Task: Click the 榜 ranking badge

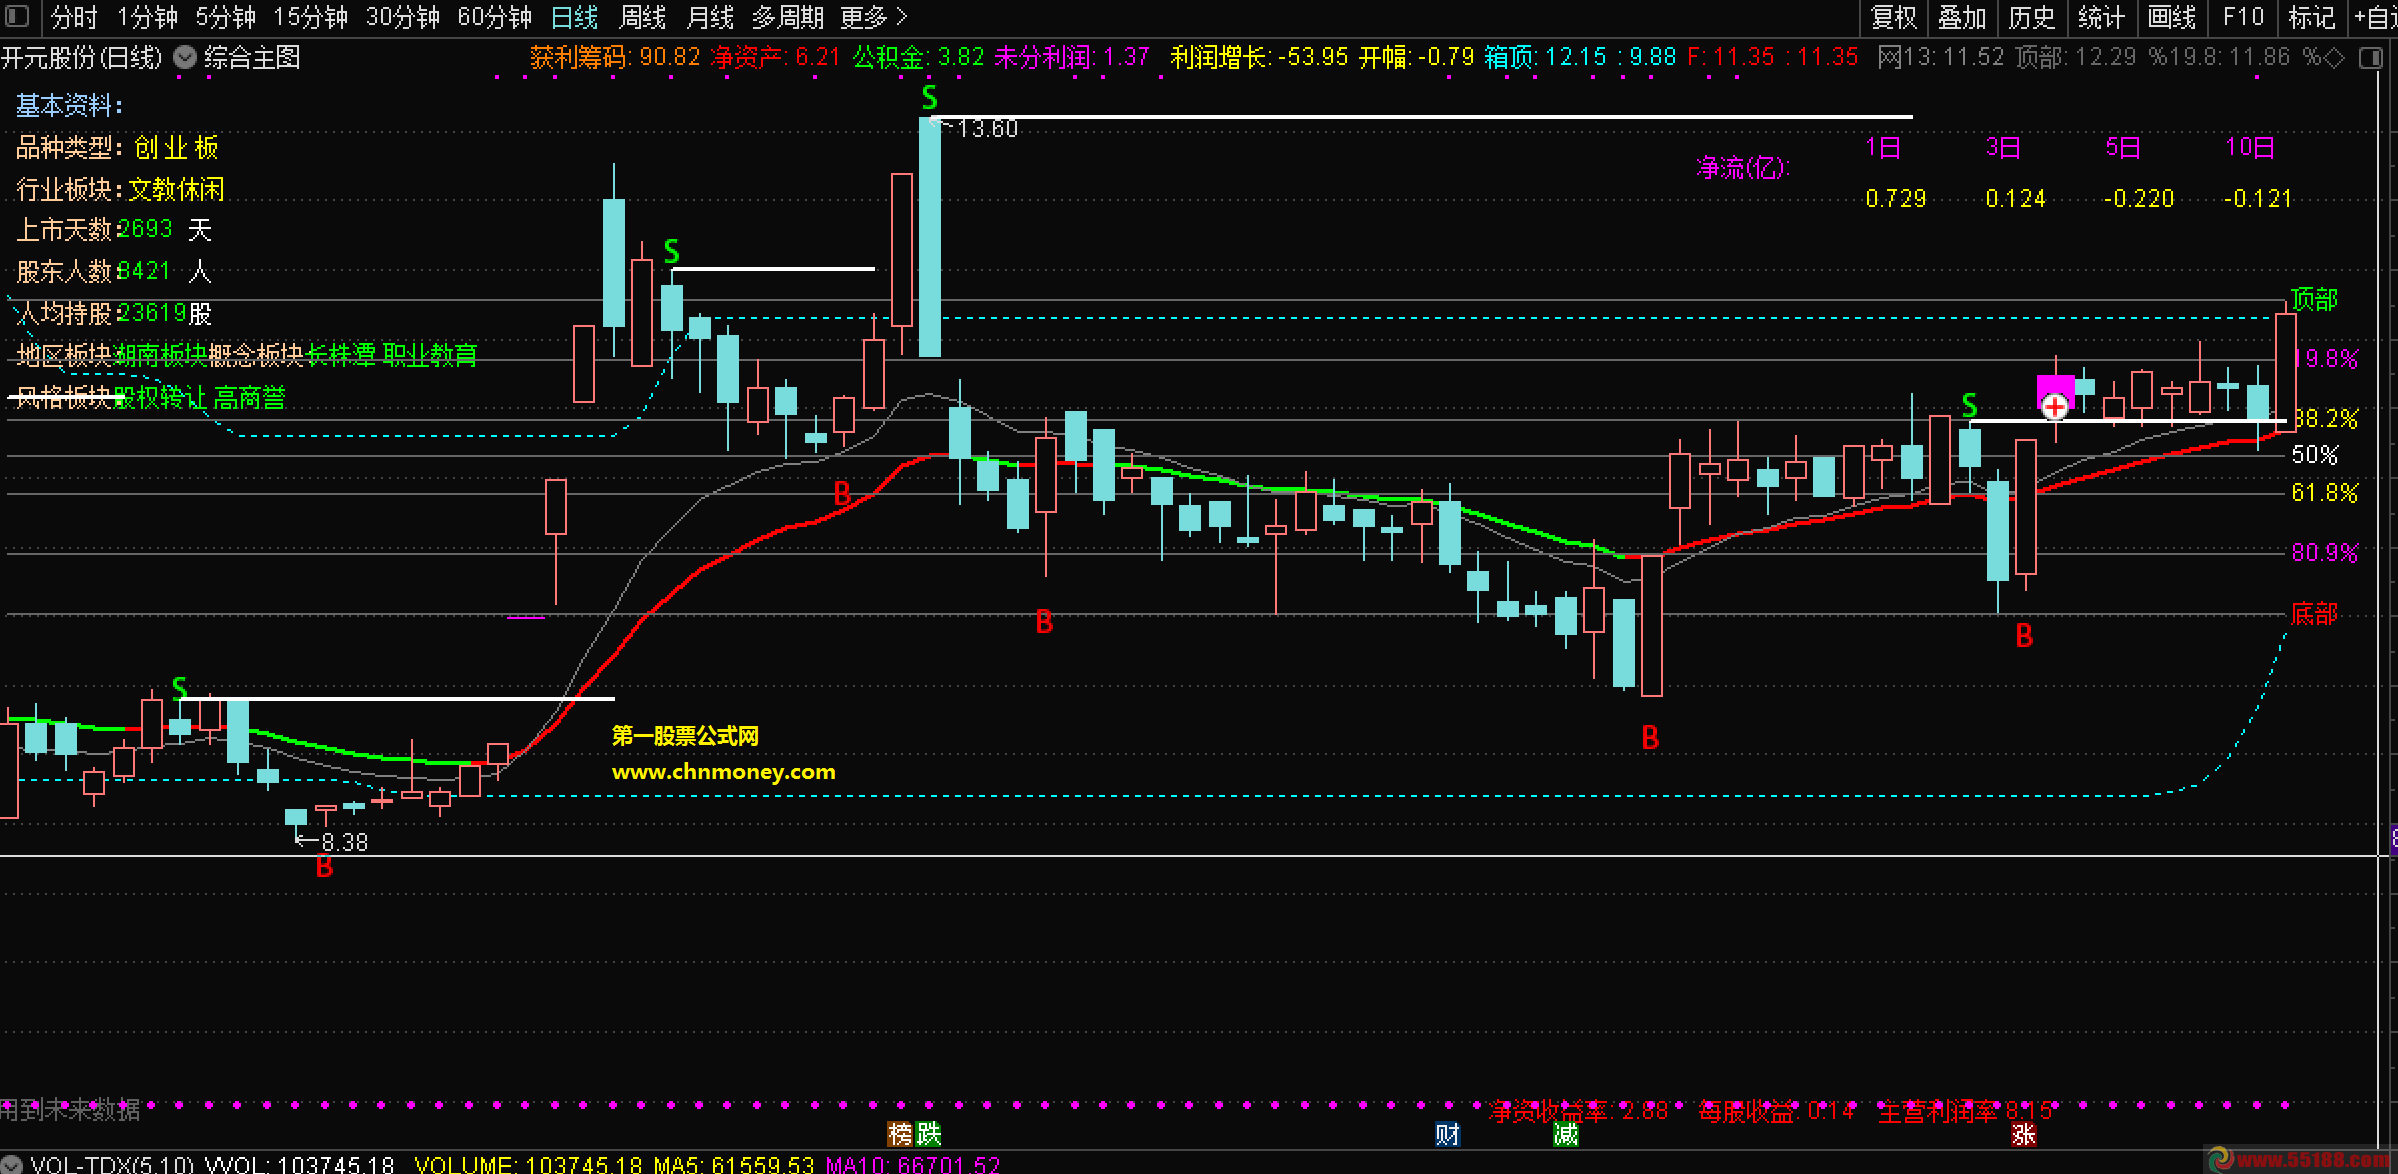Action: click(x=900, y=1133)
